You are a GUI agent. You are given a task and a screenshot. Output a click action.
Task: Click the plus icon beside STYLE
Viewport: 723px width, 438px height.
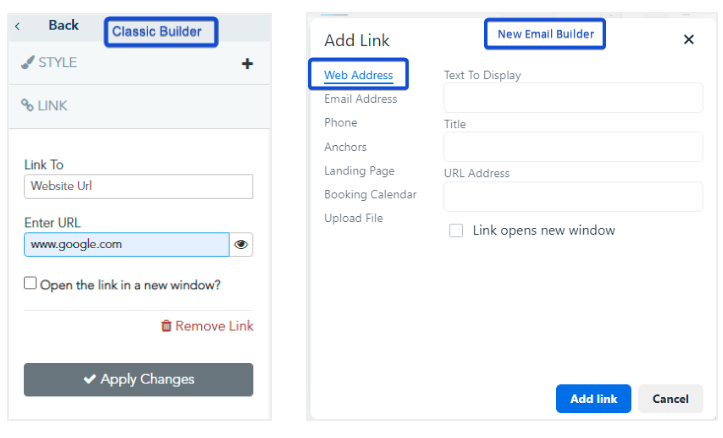click(247, 63)
